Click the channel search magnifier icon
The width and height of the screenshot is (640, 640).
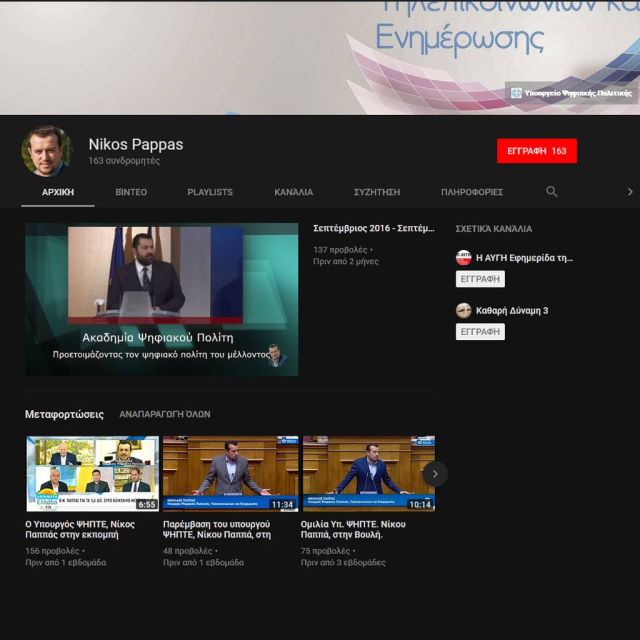click(551, 192)
